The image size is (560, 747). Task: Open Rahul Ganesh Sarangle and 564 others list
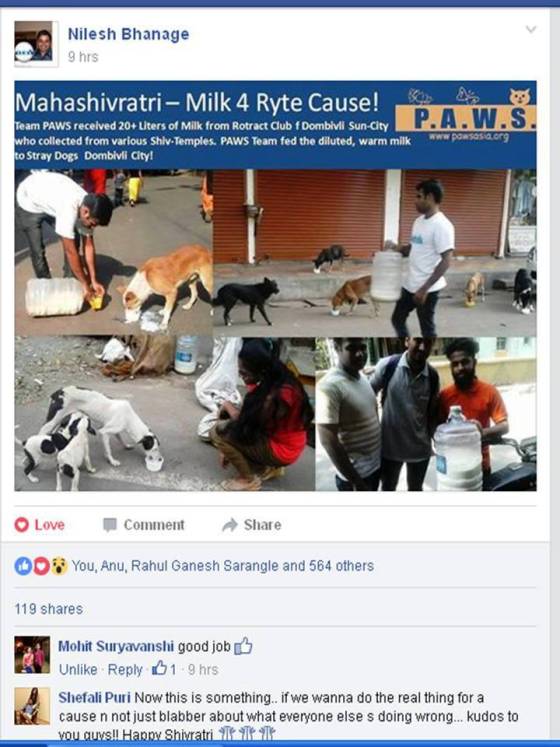[x=253, y=566]
